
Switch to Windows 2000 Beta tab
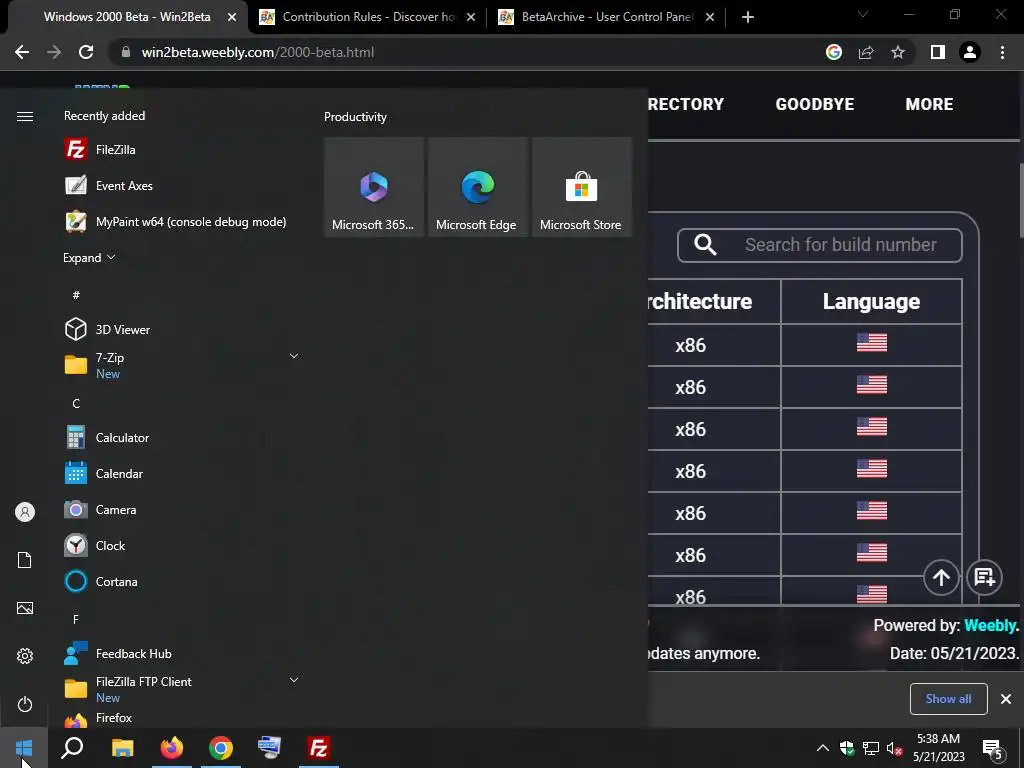(x=127, y=17)
